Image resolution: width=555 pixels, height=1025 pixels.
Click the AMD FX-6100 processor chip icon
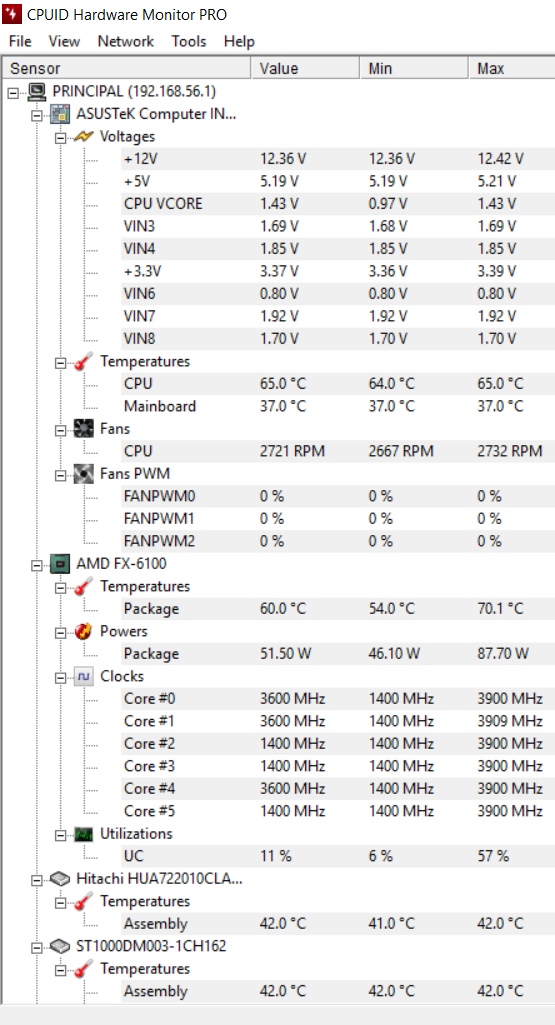click(60, 563)
